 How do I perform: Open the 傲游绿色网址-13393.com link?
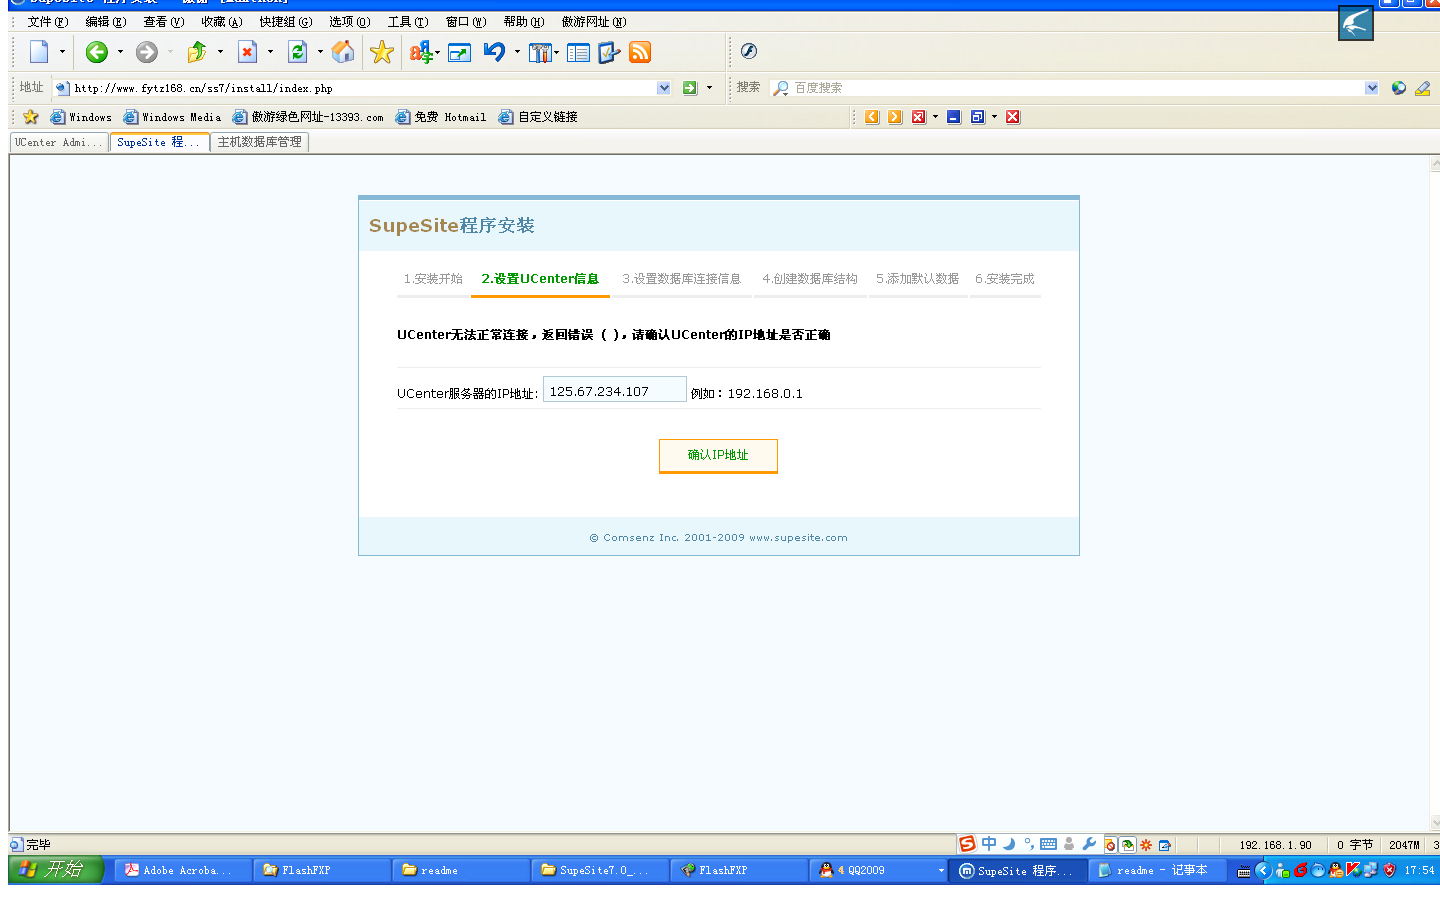[x=308, y=117]
